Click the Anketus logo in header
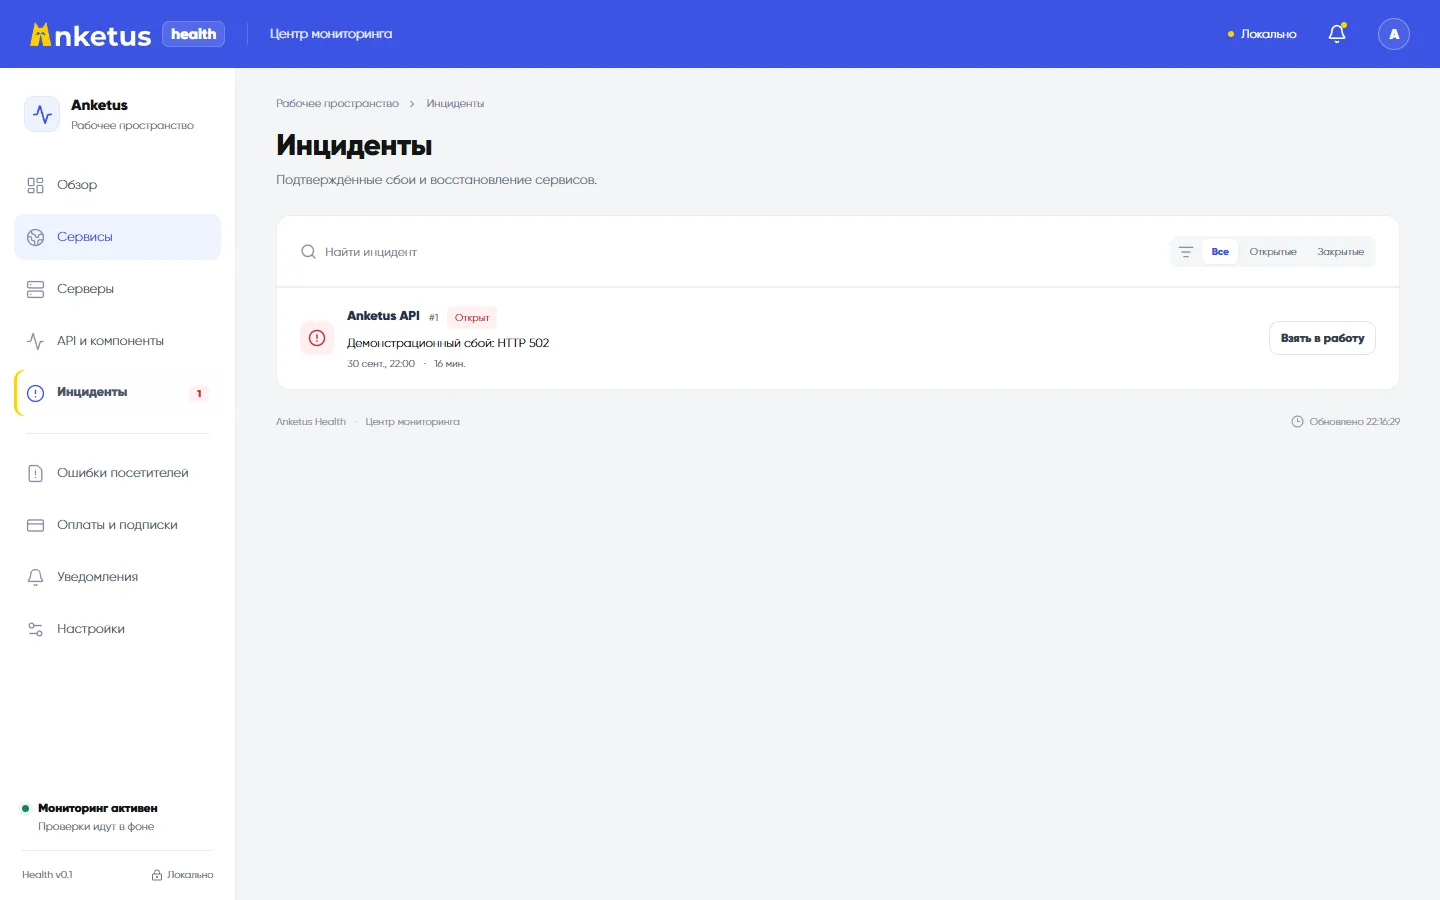Viewport: 1440px width, 900px height. (x=91, y=35)
